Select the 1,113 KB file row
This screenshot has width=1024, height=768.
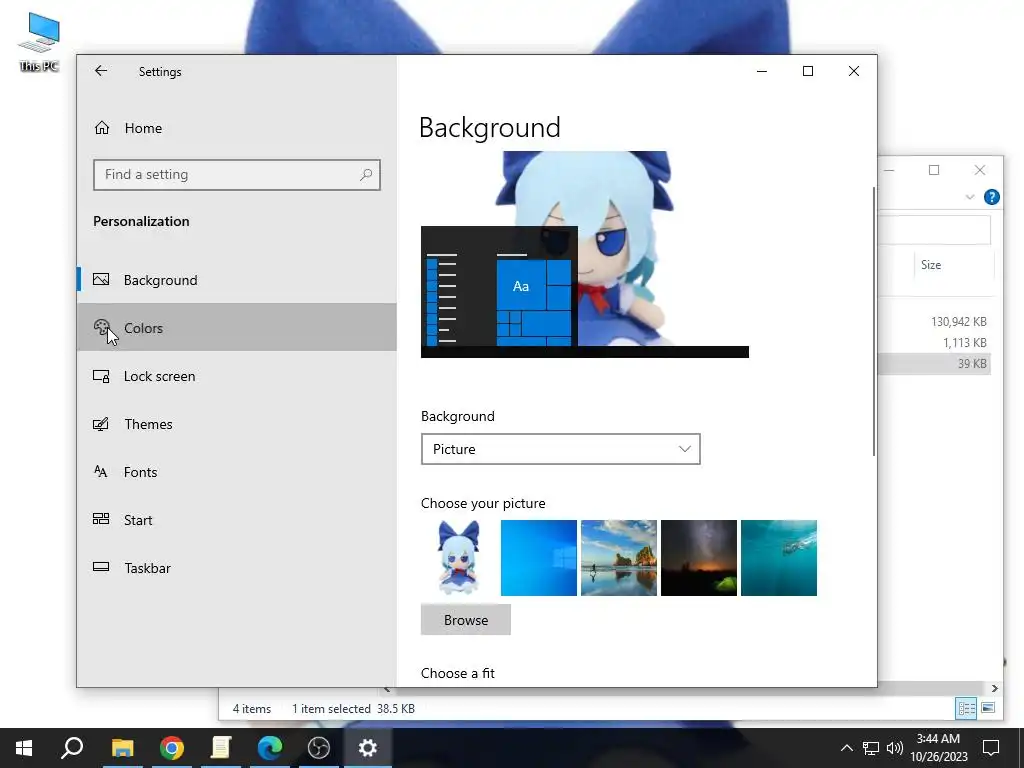coord(935,342)
